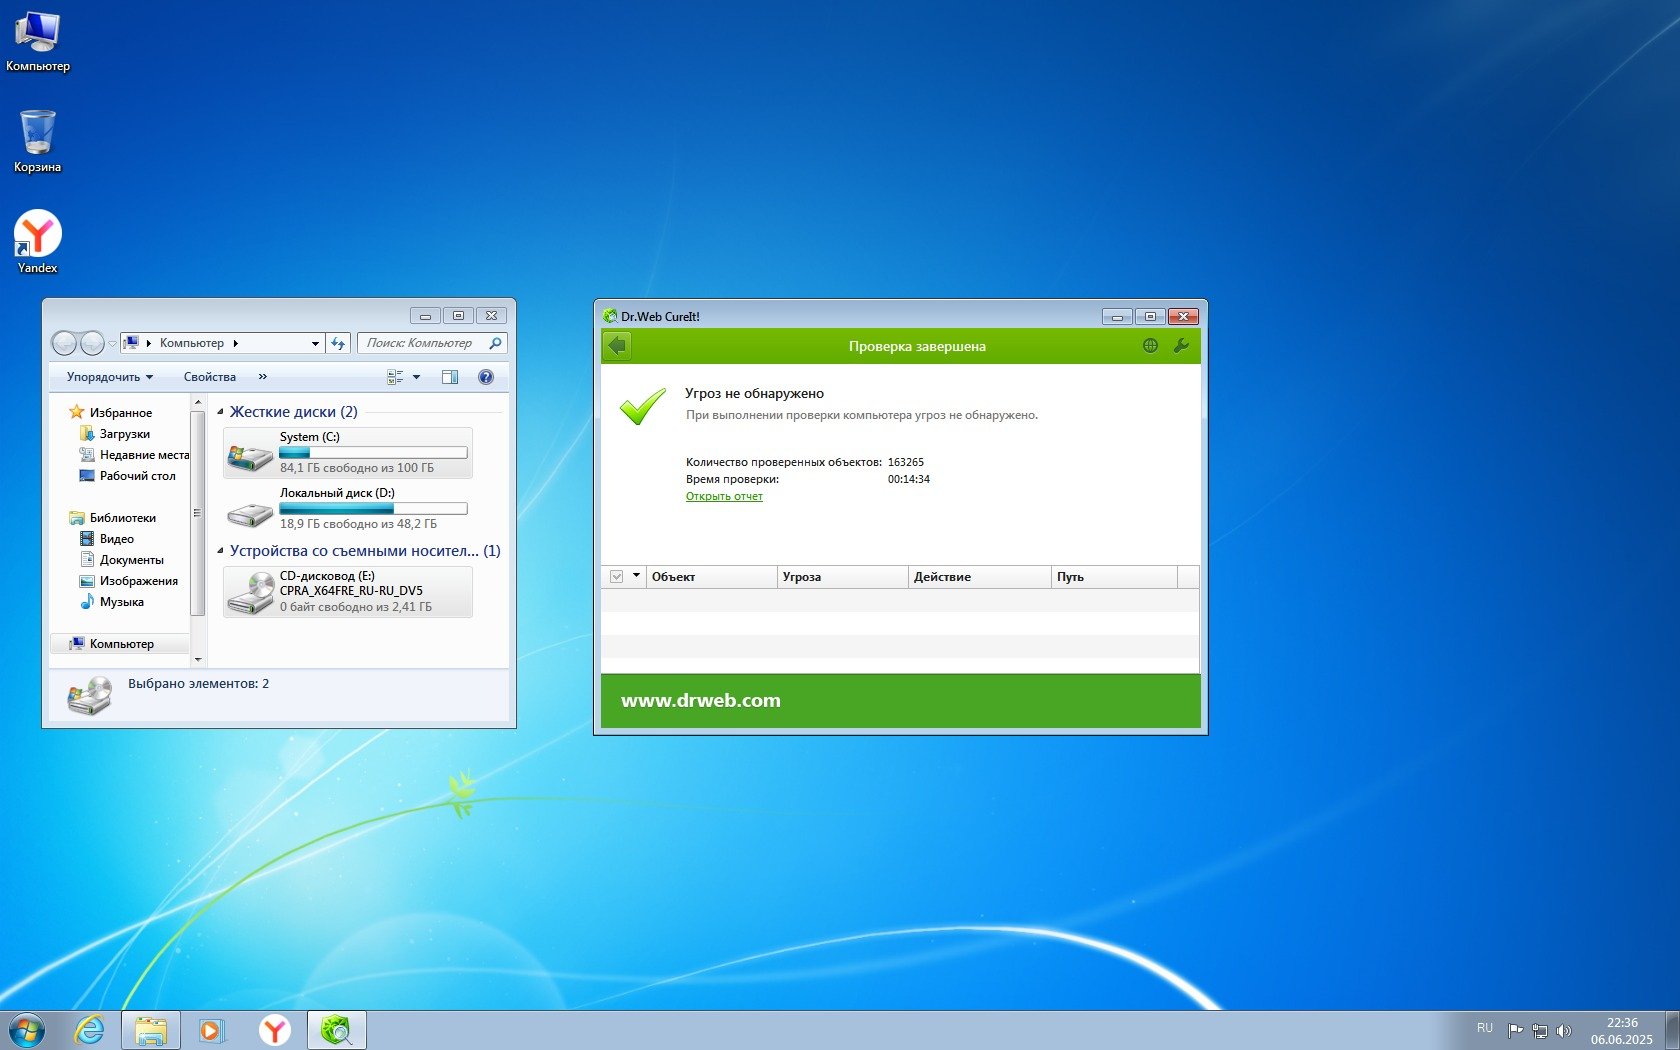Click Свойства in Explorer toolbar

(209, 377)
